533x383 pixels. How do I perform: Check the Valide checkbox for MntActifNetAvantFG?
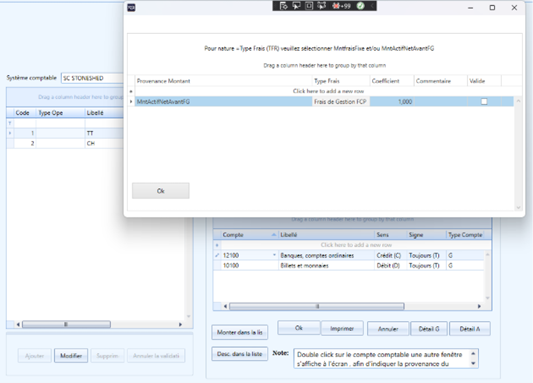tap(484, 101)
